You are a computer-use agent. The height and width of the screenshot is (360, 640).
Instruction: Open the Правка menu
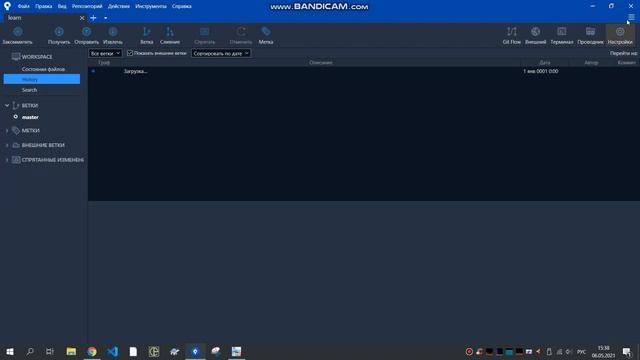tap(43, 7)
